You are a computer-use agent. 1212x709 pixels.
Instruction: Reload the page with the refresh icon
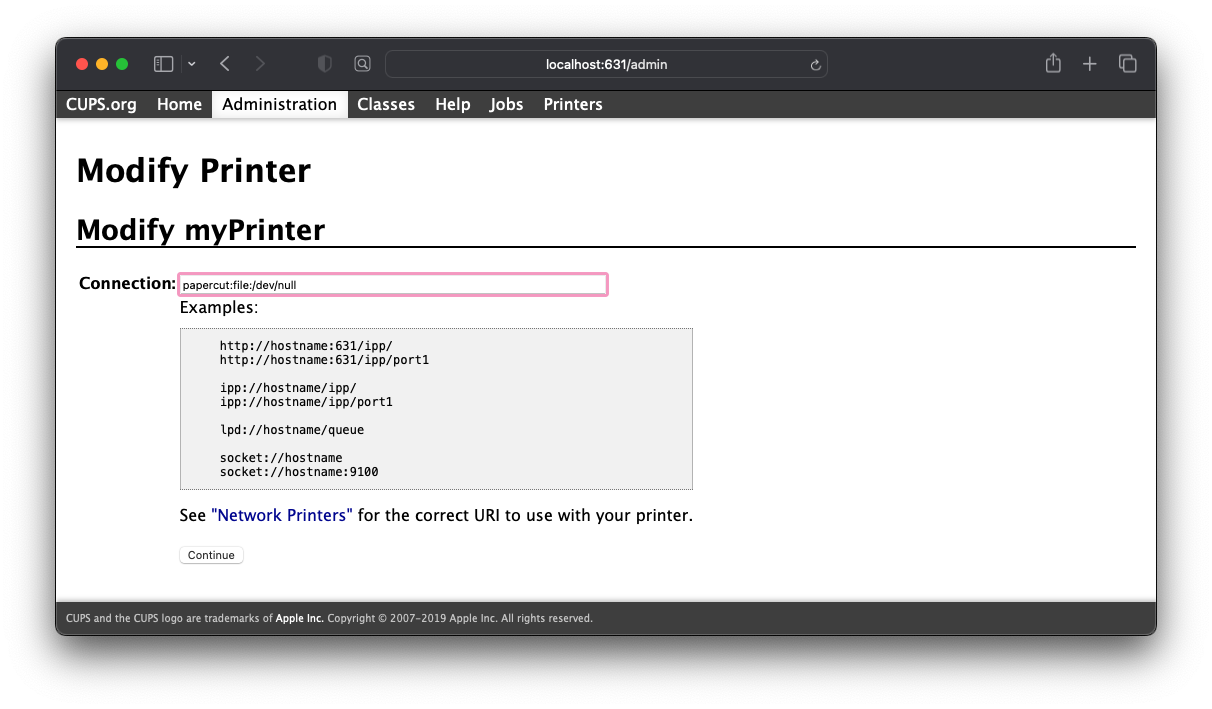pyautogui.click(x=815, y=65)
